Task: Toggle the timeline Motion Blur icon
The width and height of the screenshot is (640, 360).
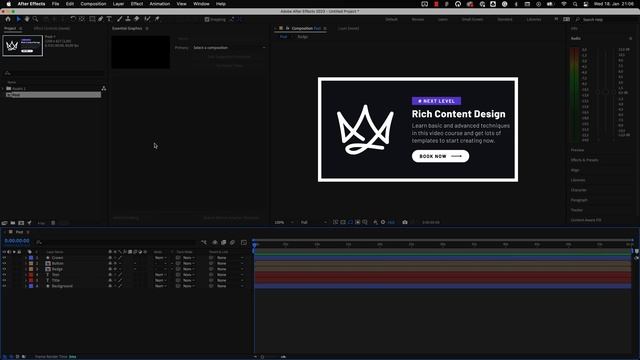Action: [233, 242]
